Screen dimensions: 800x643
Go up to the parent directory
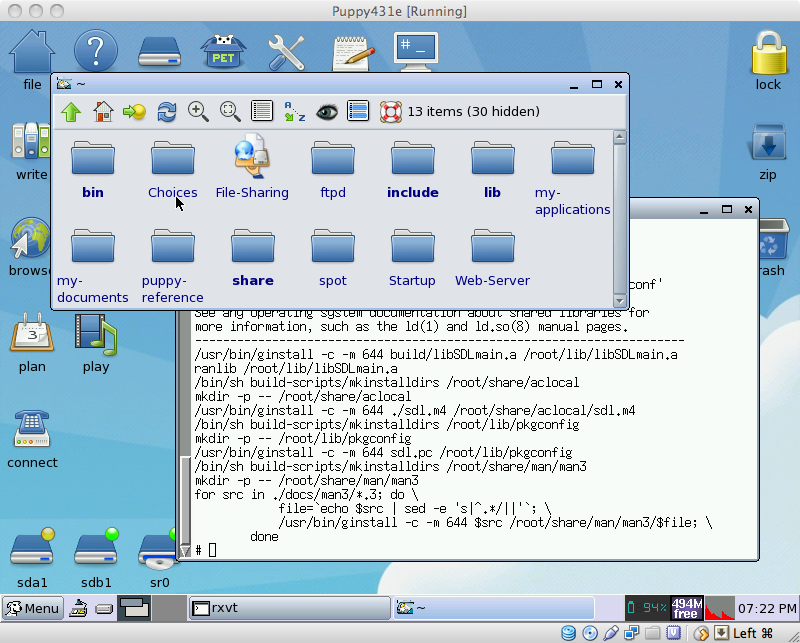(70, 111)
